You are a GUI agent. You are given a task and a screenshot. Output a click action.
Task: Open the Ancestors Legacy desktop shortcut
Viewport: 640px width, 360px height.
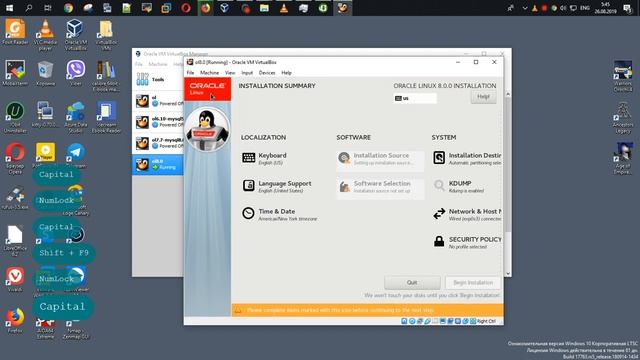click(x=623, y=117)
